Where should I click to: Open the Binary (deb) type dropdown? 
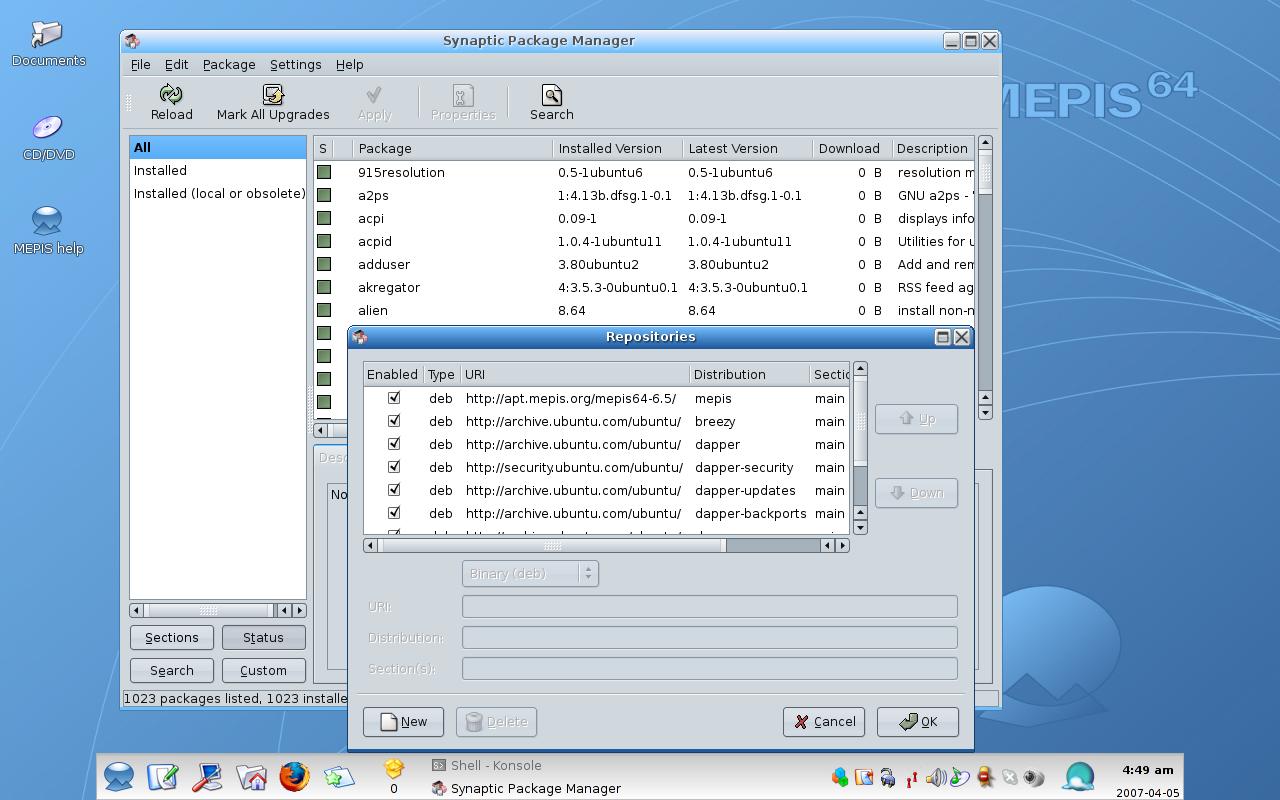(530, 574)
